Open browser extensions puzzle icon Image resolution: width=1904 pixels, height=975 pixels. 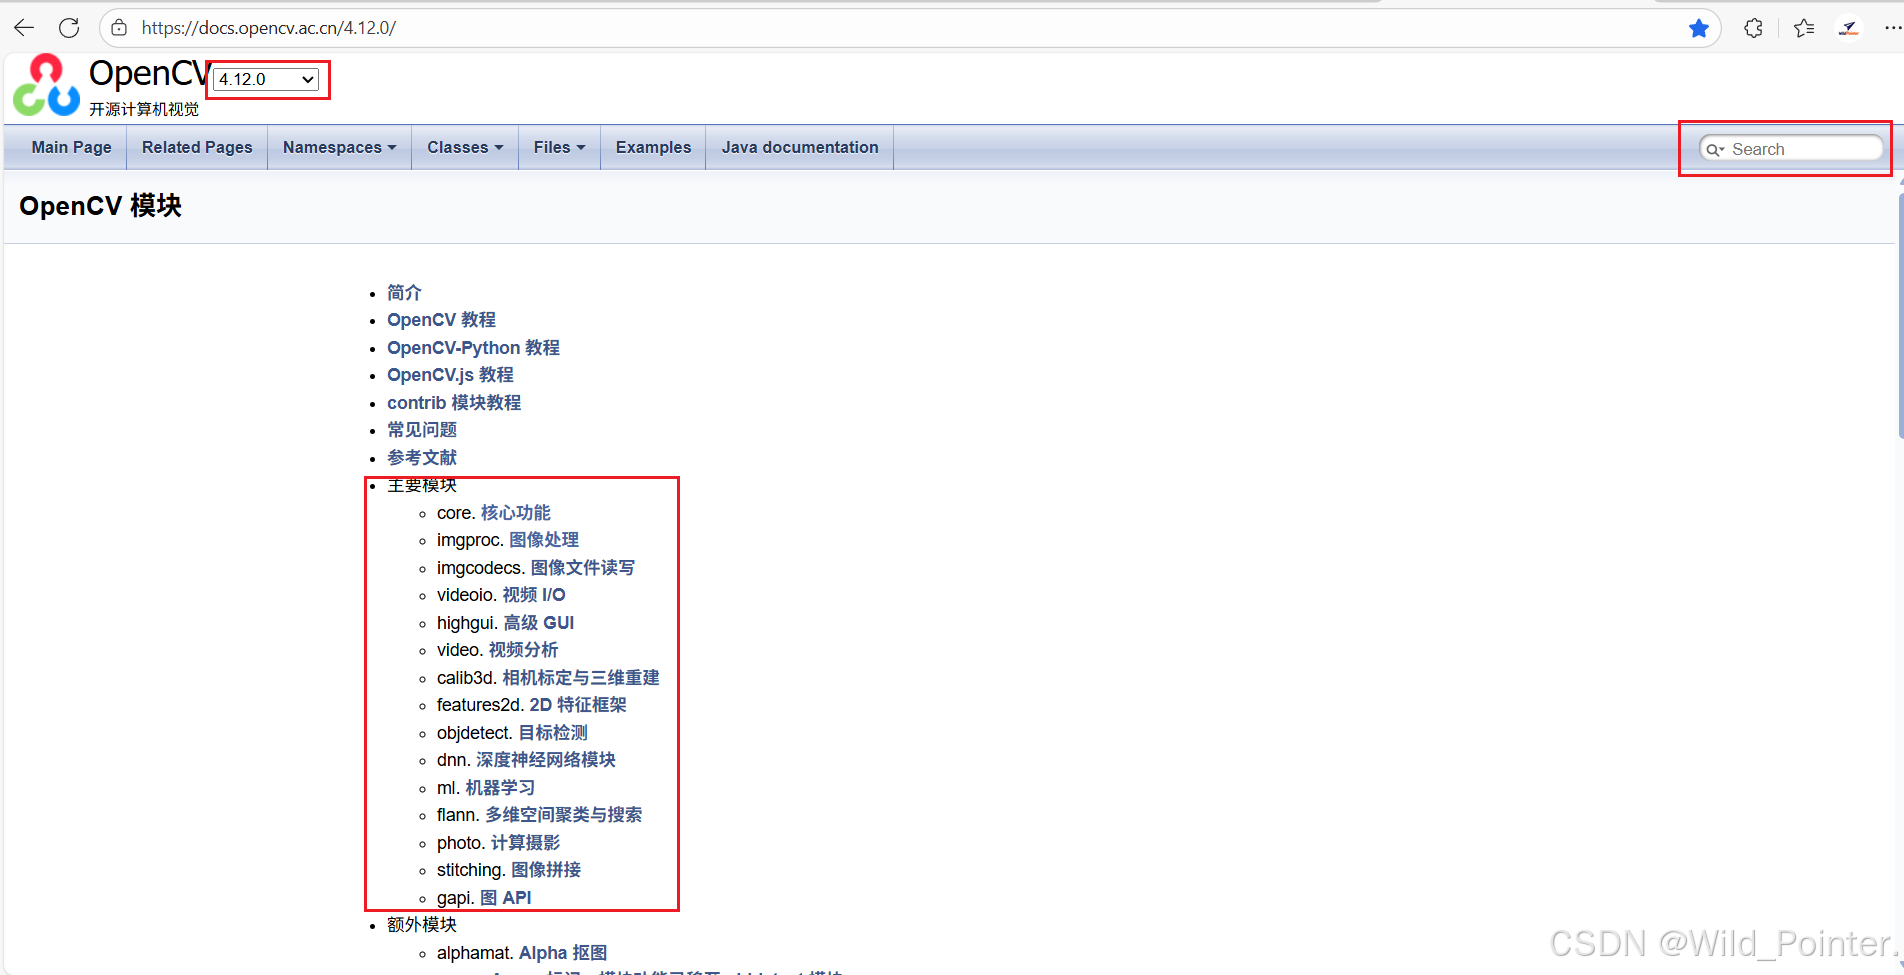tap(1753, 28)
